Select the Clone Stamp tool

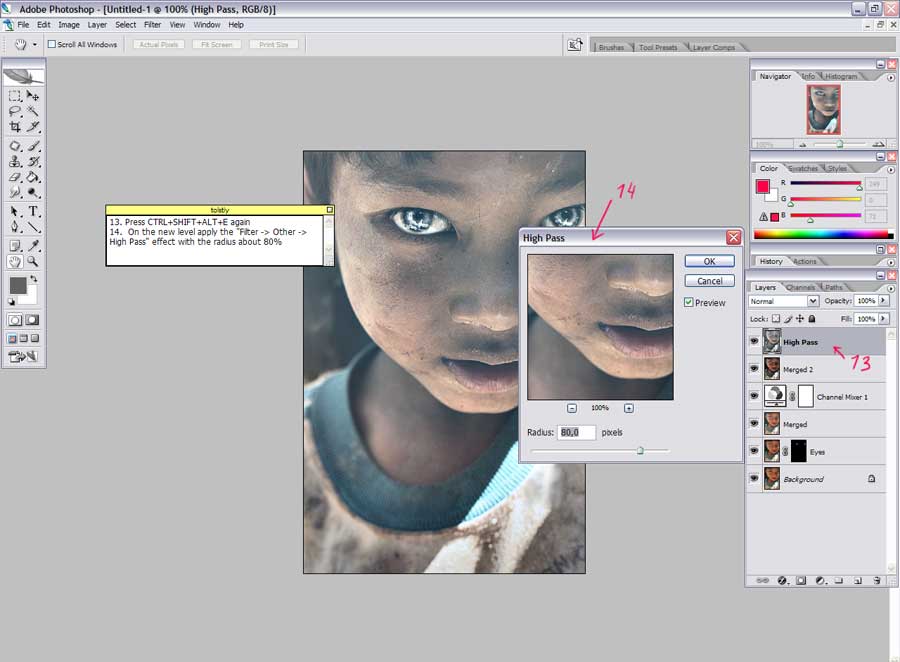[15, 161]
